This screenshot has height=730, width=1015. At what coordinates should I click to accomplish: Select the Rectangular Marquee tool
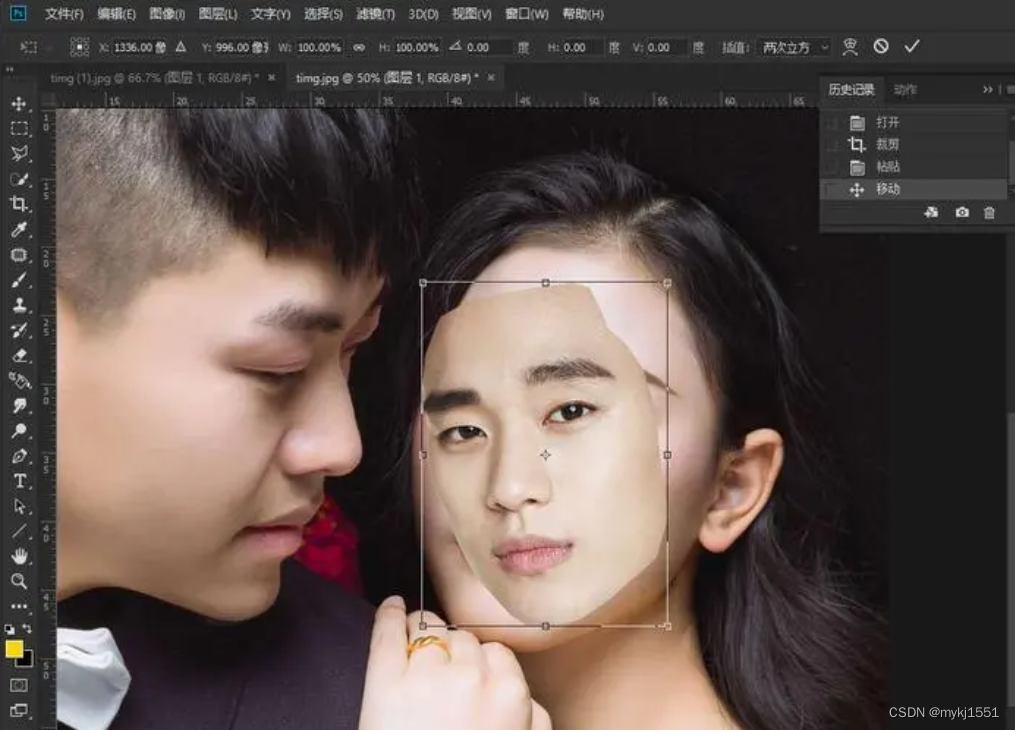[19, 128]
